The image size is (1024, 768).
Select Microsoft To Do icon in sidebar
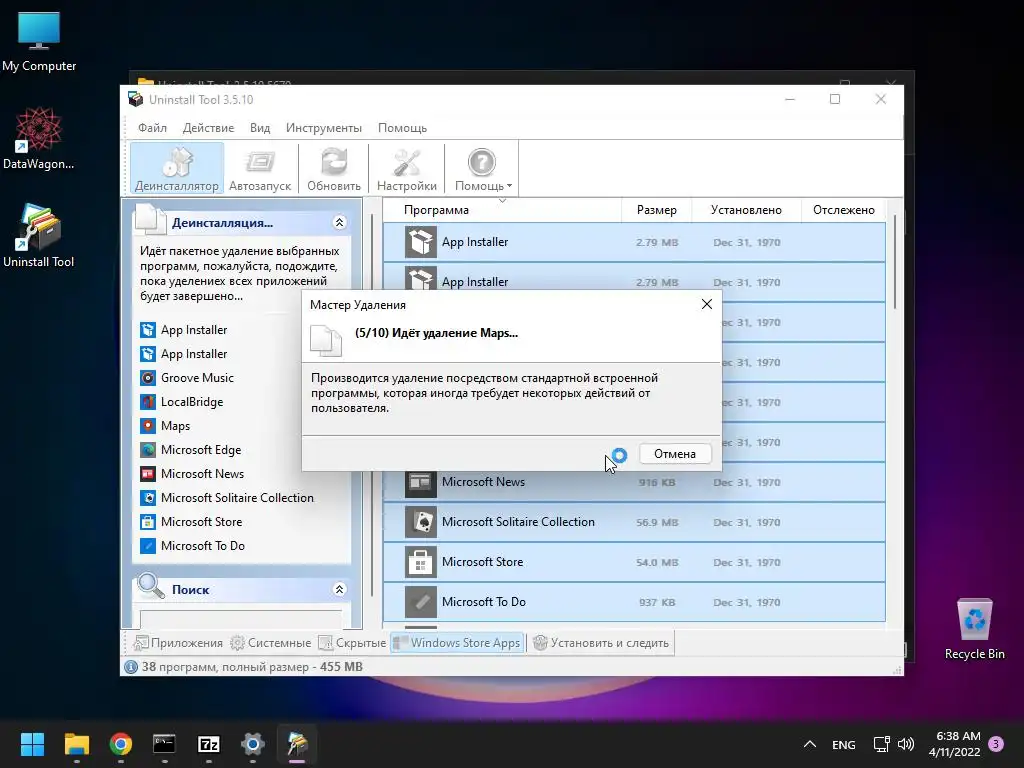pyautogui.click(x=148, y=546)
